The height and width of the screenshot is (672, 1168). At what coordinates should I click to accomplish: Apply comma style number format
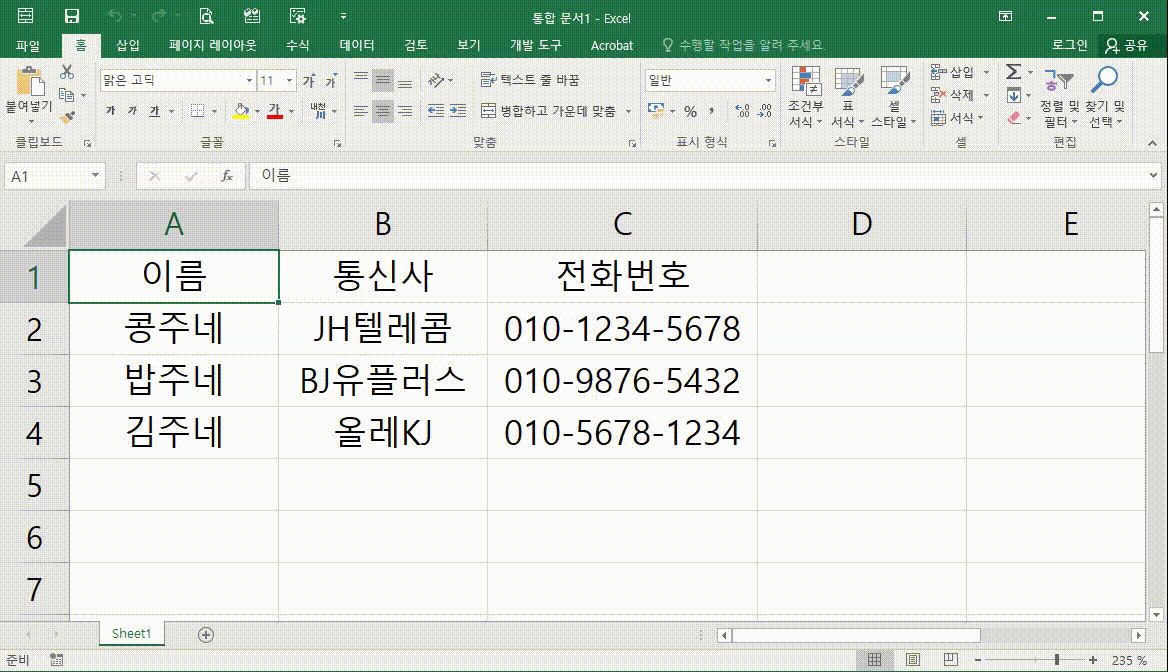(x=712, y=111)
